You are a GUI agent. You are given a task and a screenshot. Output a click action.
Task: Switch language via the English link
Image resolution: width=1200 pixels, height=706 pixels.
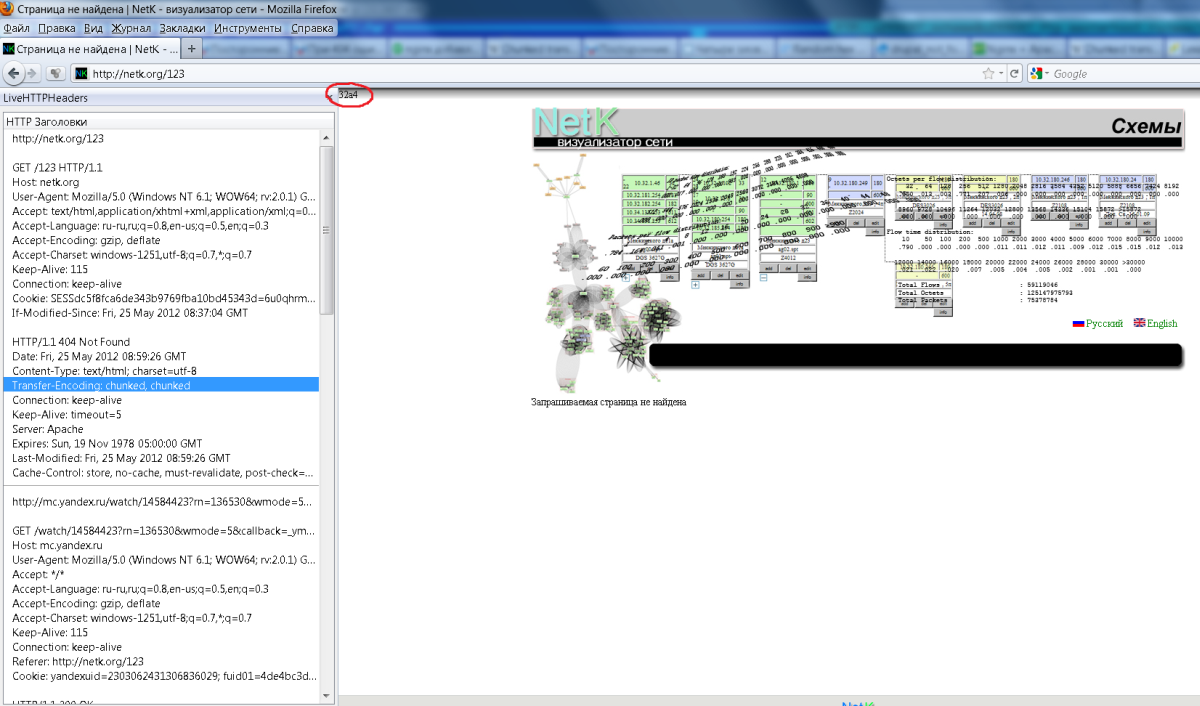[x=1162, y=323]
